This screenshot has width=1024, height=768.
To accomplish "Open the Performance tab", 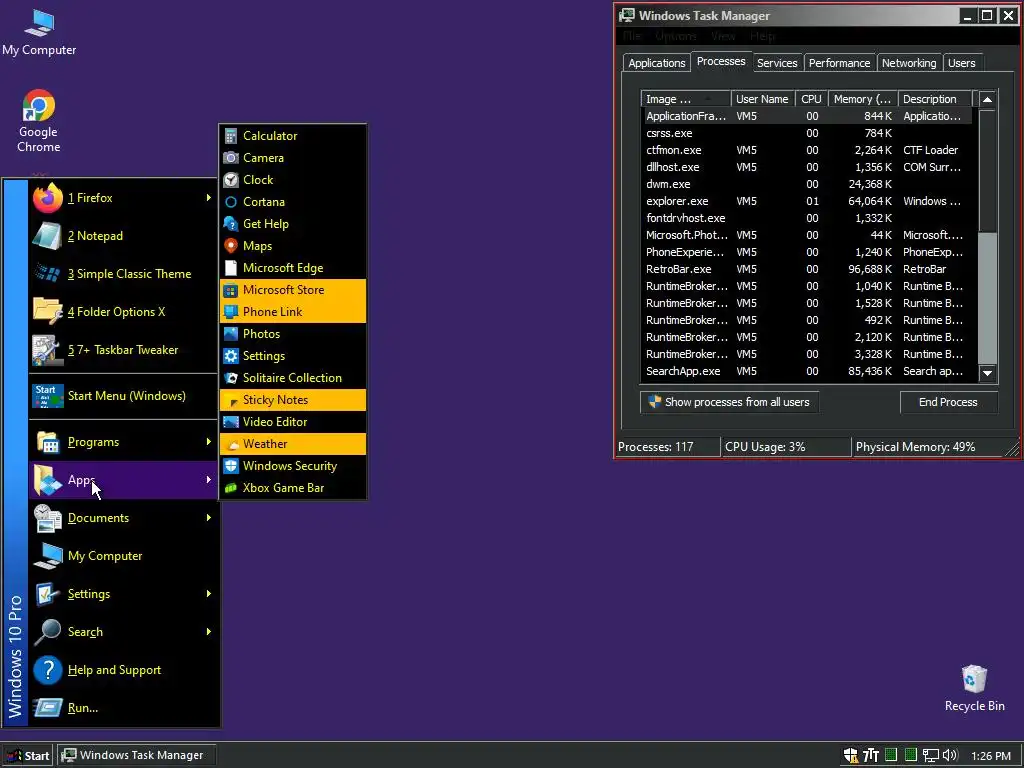I will pos(839,63).
